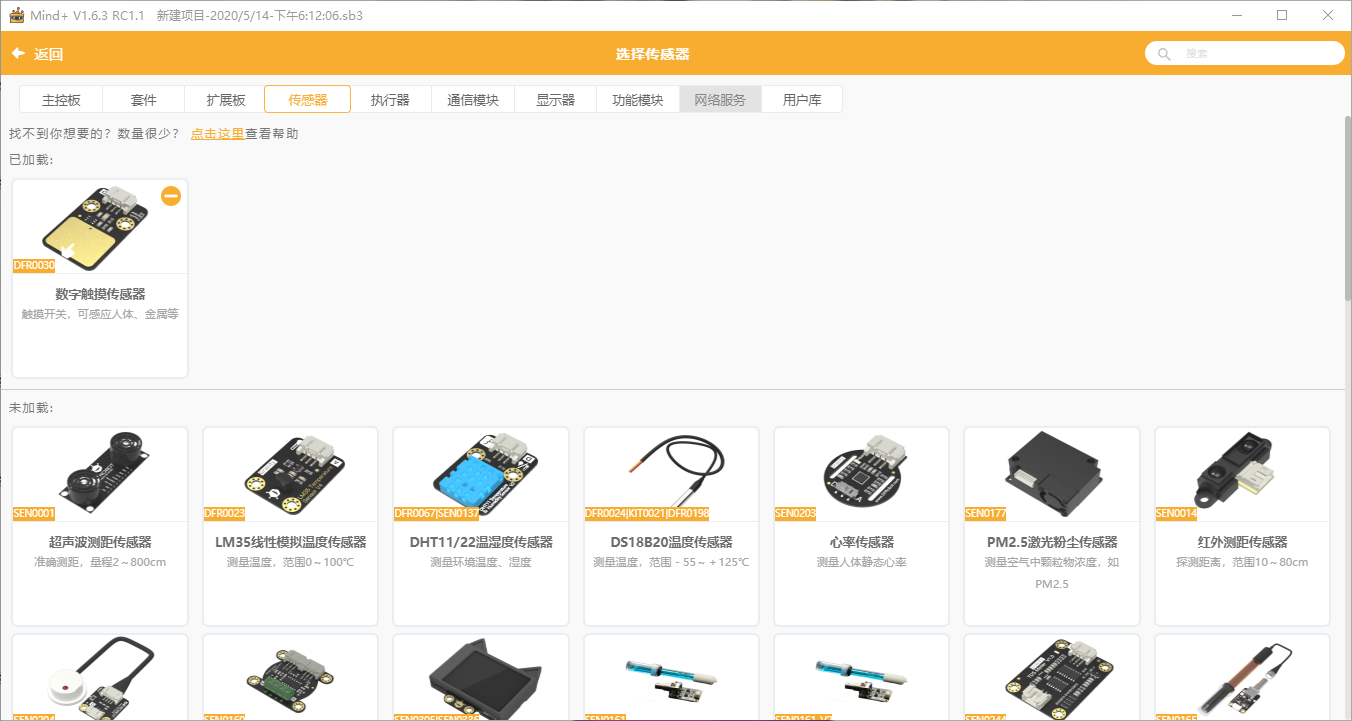1352x721 pixels.
Task: Select the cat-ear shaped camera sensor image
Action: (481, 677)
